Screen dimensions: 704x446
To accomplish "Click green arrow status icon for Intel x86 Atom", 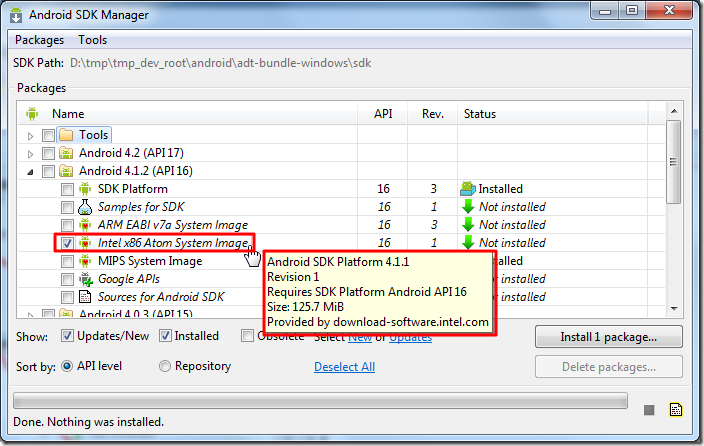I will (x=468, y=243).
